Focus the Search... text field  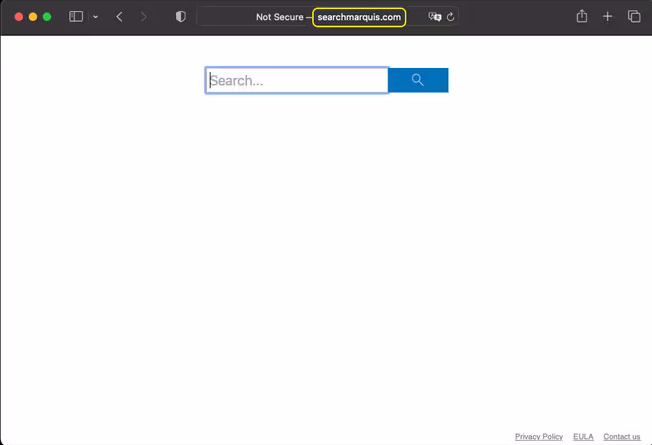pos(297,81)
